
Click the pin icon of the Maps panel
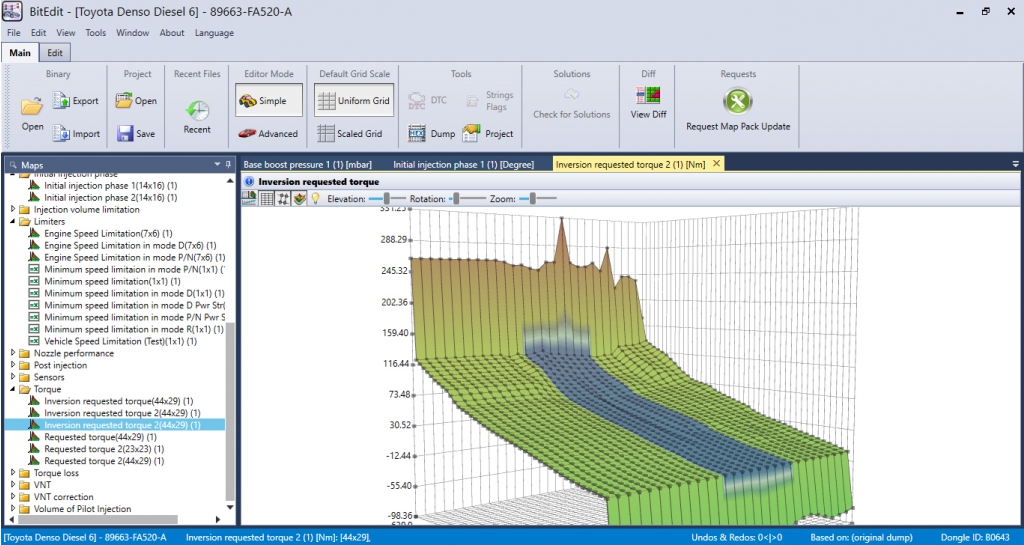click(x=228, y=164)
